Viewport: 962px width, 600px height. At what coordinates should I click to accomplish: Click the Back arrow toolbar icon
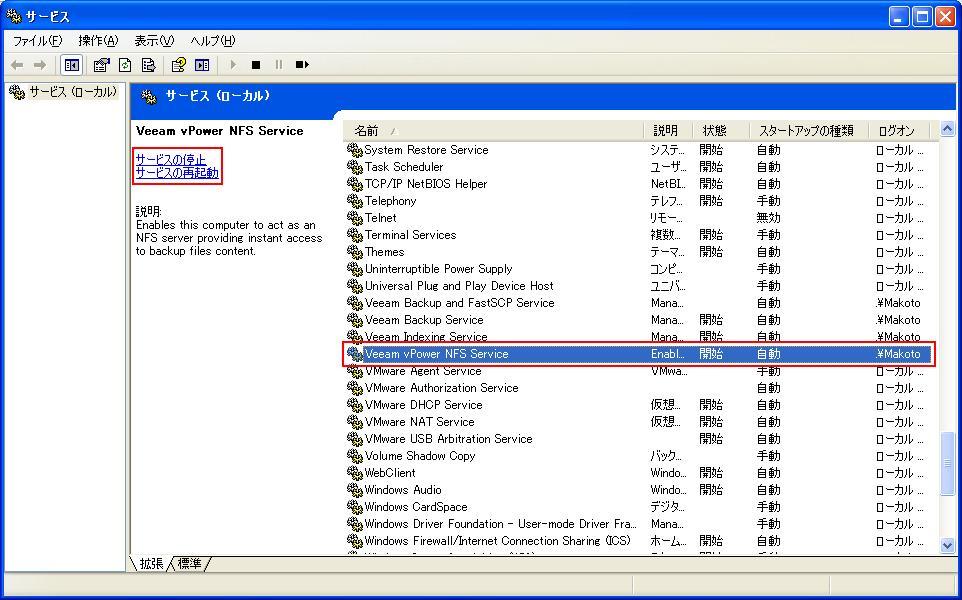[x=17, y=64]
